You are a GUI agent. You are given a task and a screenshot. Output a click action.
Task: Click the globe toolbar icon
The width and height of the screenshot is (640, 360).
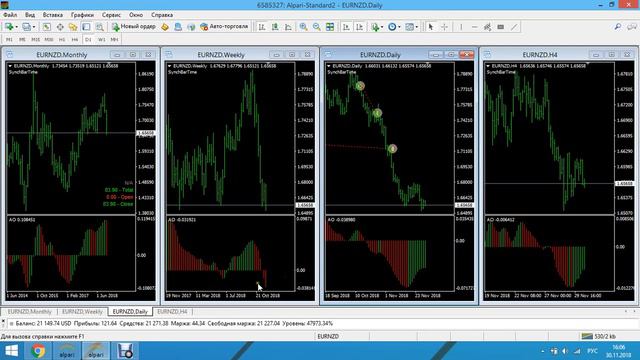point(191,27)
